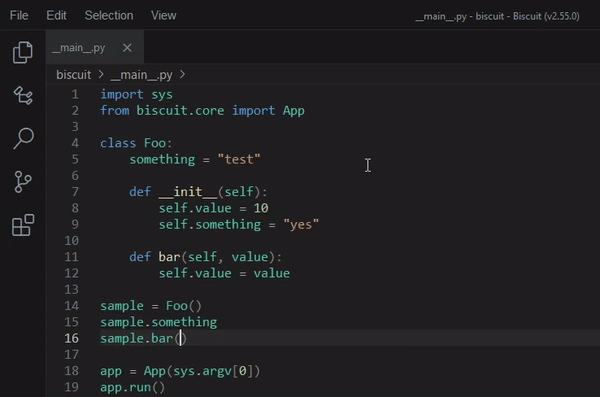The width and height of the screenshot is (600, 397).
Task: Click the biscuit breadcrumb folder
Action: [x=73, y=75]
